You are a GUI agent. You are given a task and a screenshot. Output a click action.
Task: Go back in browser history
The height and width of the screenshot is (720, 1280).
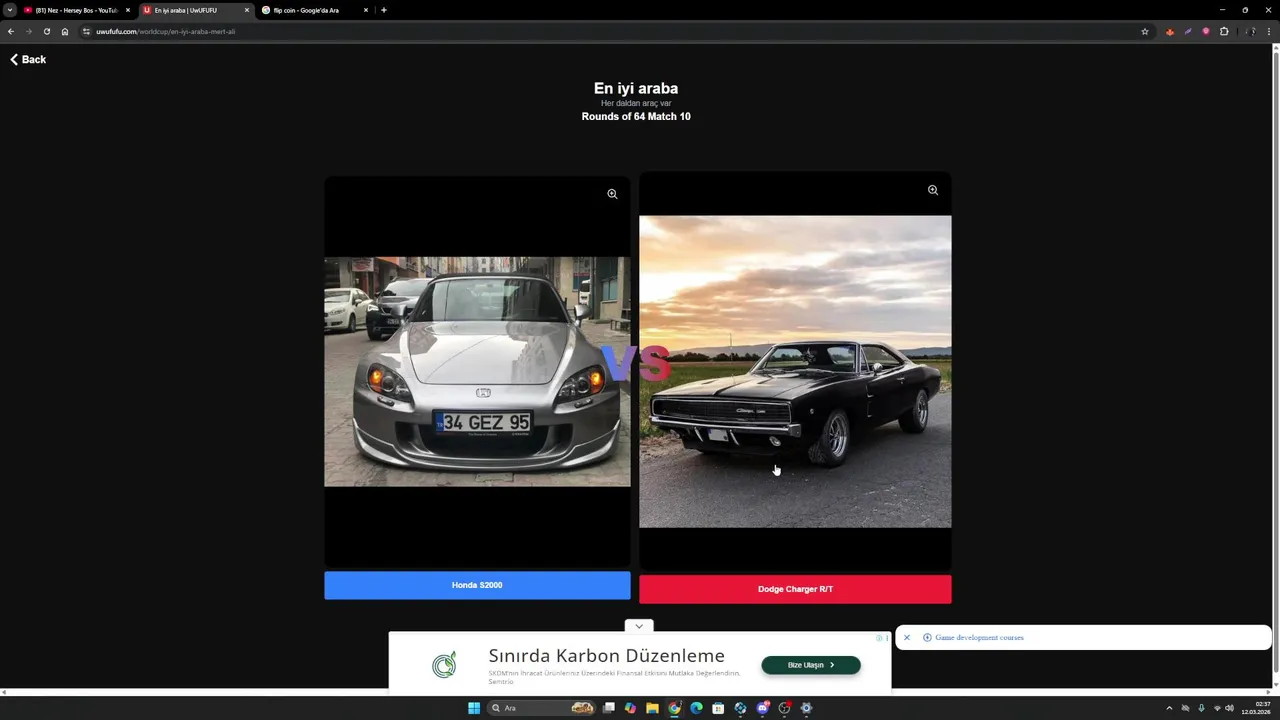pos(11,31)
